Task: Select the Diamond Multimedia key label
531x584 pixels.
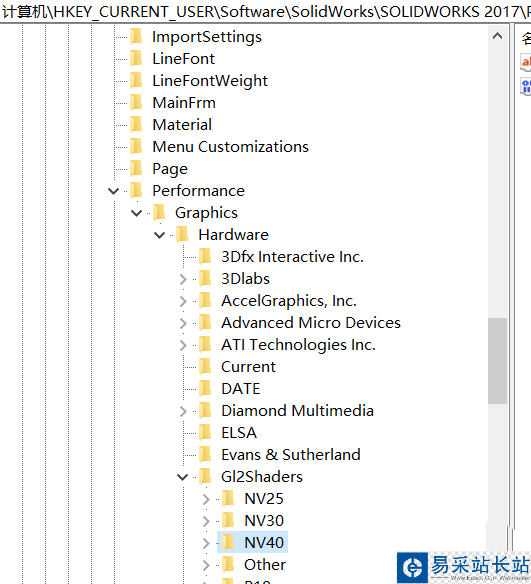Action: pos(297,410)
